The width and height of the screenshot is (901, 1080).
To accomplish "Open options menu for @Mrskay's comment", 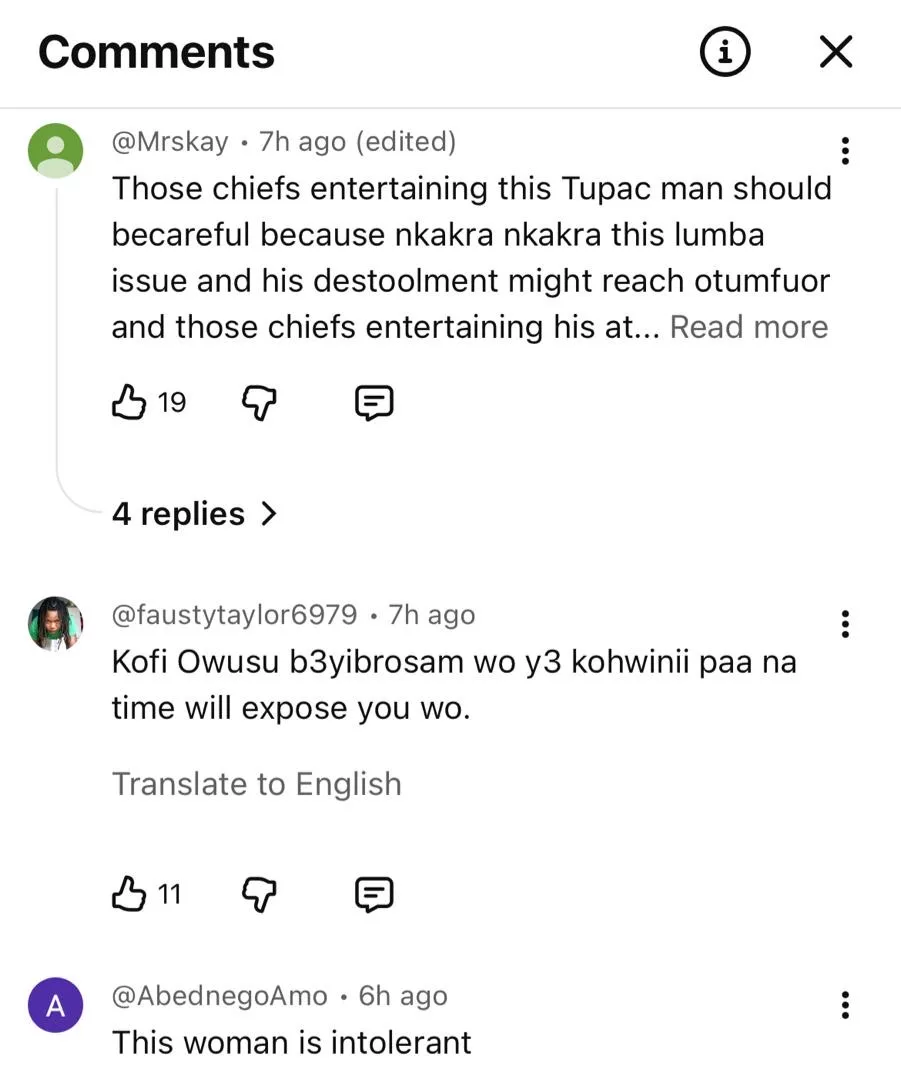I will point(845,150).
